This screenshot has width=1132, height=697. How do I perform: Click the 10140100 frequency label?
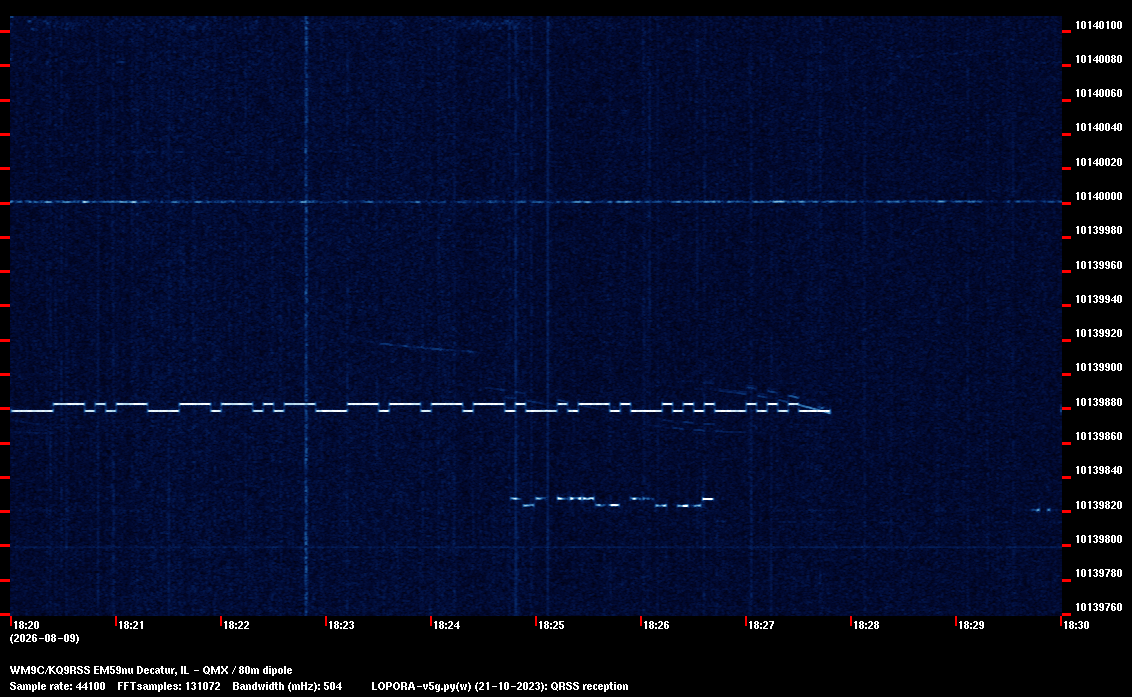[x=1098, y=25]
